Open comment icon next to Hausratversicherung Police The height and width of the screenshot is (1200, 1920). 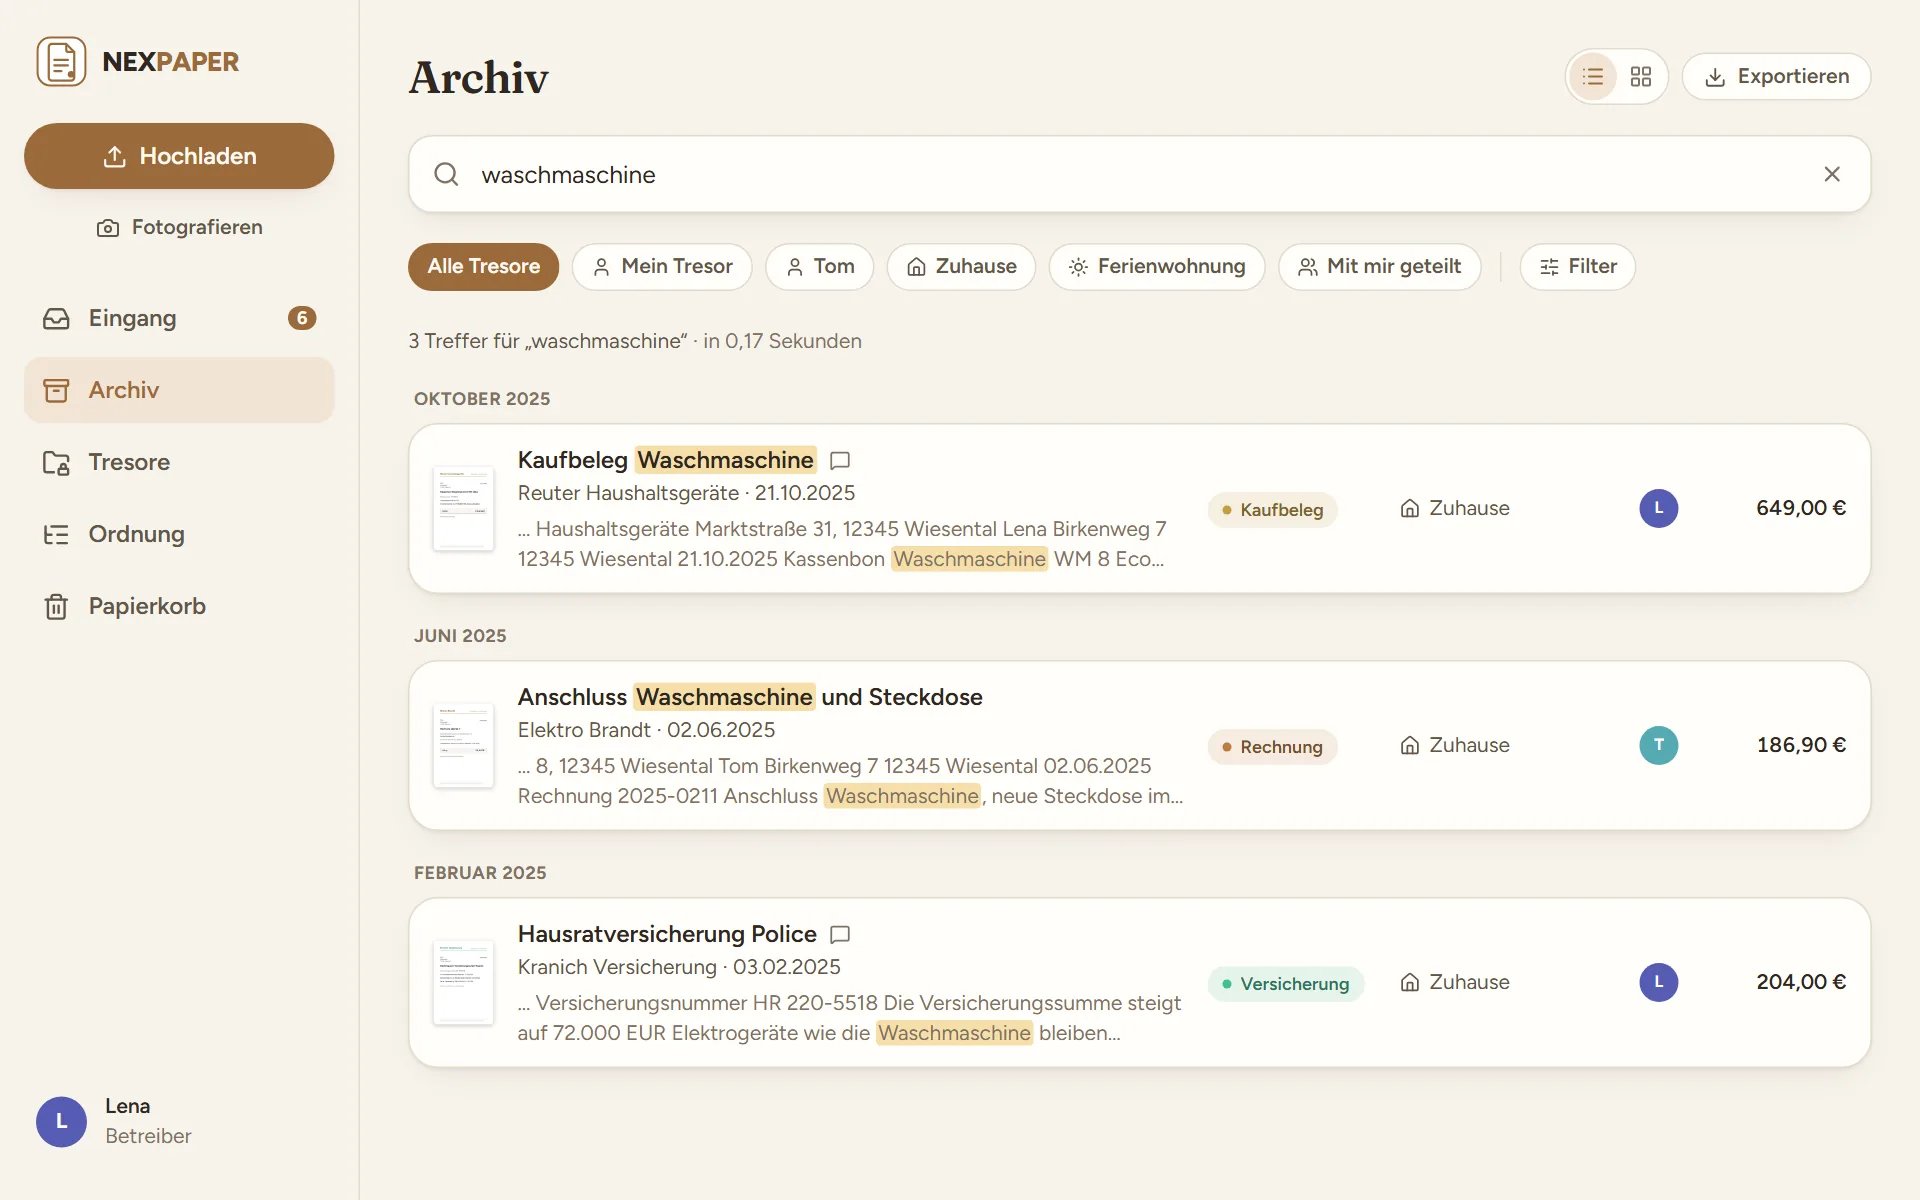coord(840,934)
